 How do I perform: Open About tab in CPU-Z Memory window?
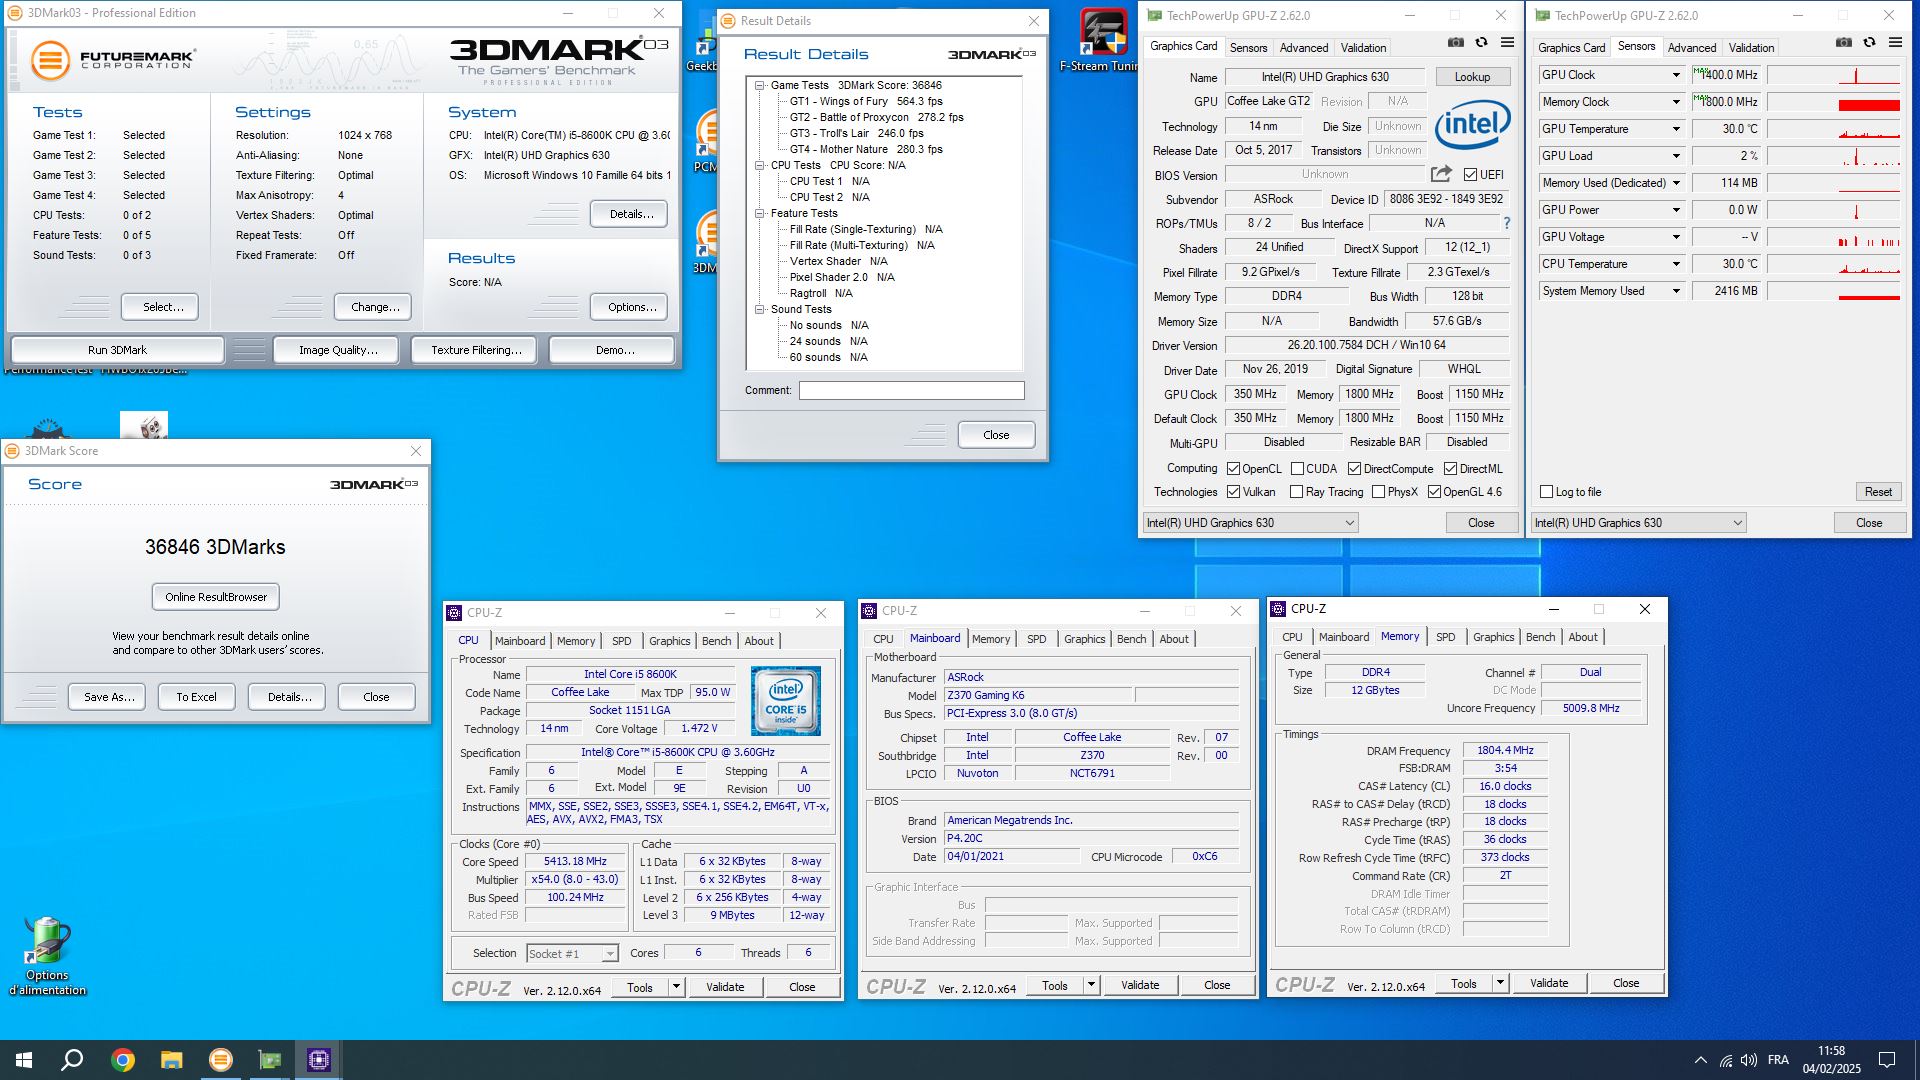click(1582, 637)
